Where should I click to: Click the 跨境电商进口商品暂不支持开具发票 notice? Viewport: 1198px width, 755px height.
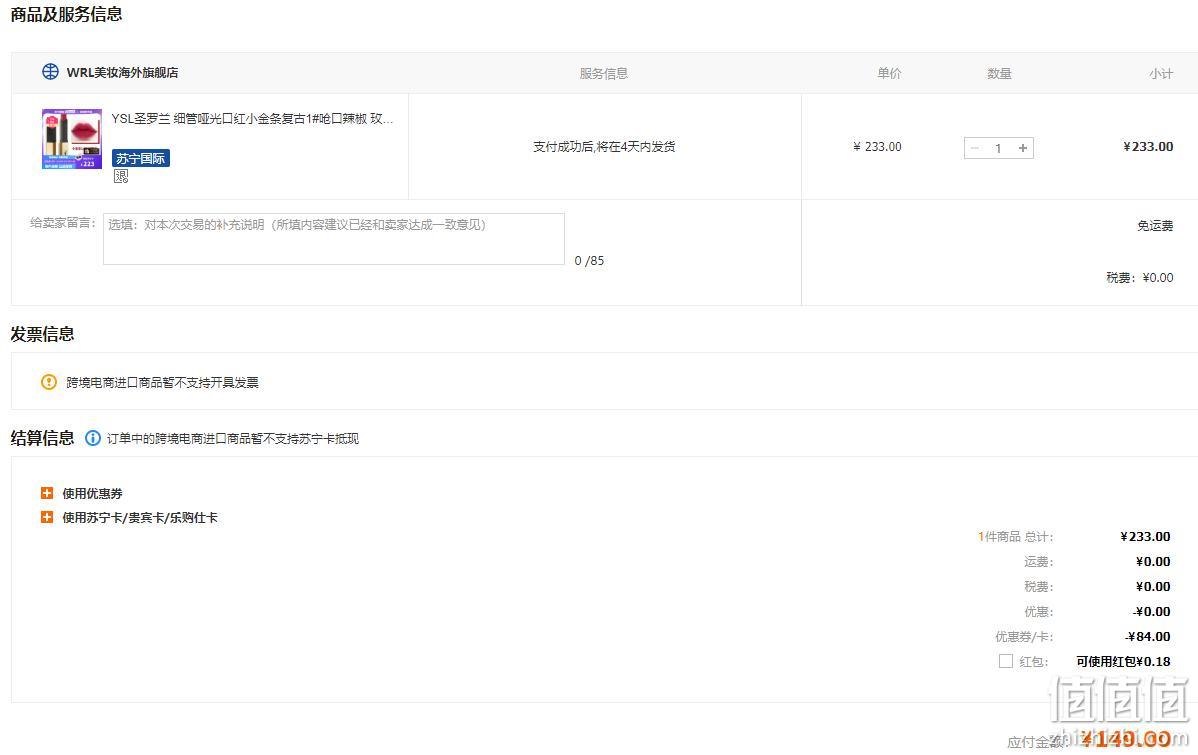pos(163,382)
